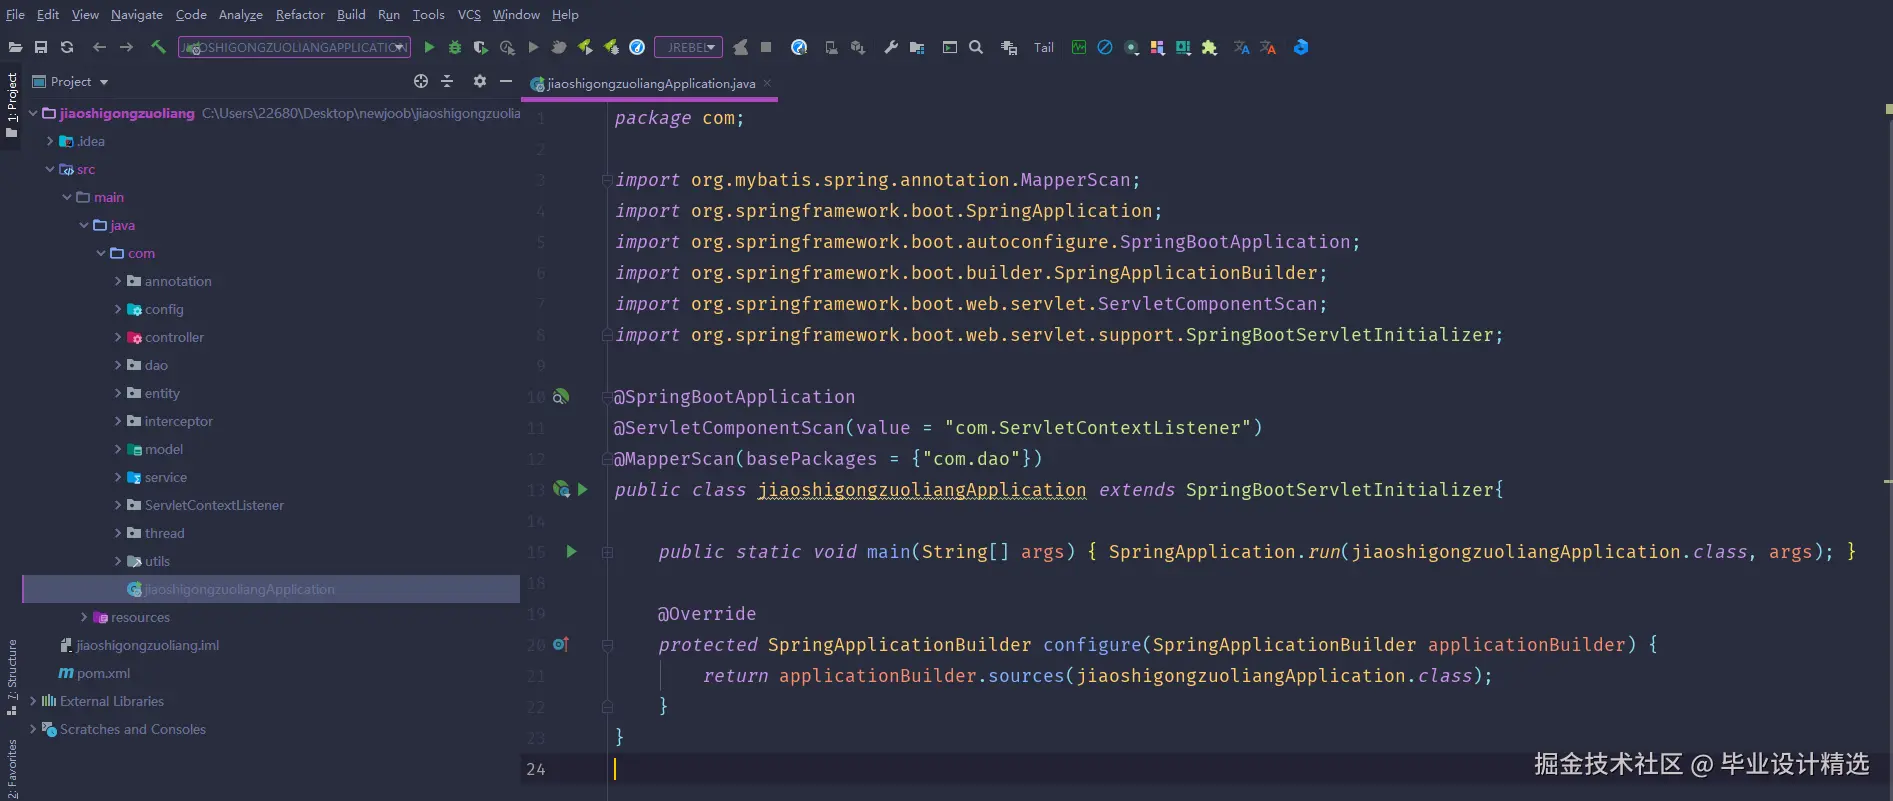Image resolution: width=1893 pixels, height=801 pixels.
Task: Click the green puzzle plugin icon
Action: (x=1209, y=47)
